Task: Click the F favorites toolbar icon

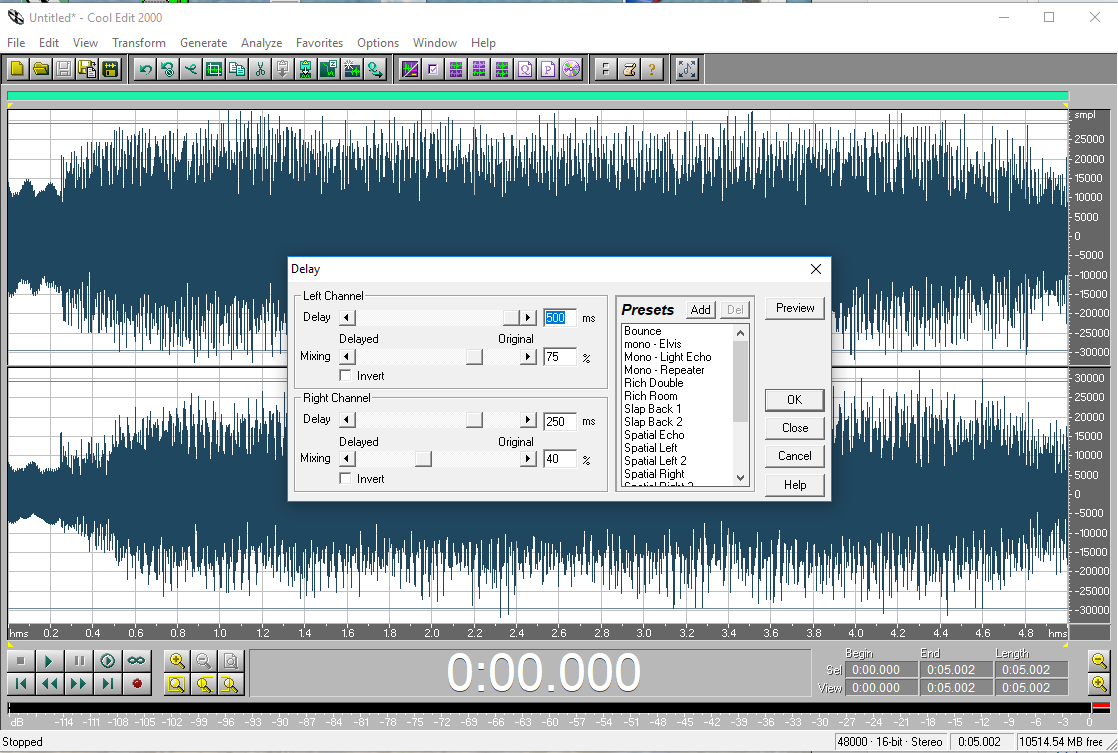Action: pyautogui.click(x=605, y=69)
